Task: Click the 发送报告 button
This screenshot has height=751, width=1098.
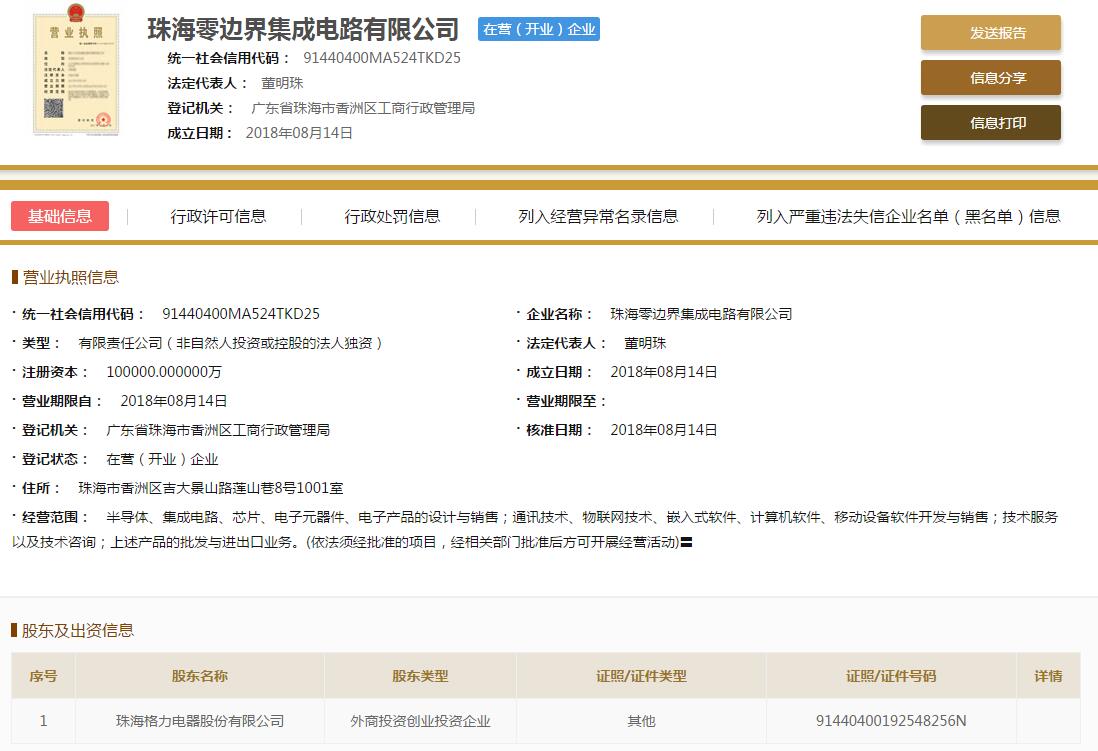Action: [x=990, y=33]
